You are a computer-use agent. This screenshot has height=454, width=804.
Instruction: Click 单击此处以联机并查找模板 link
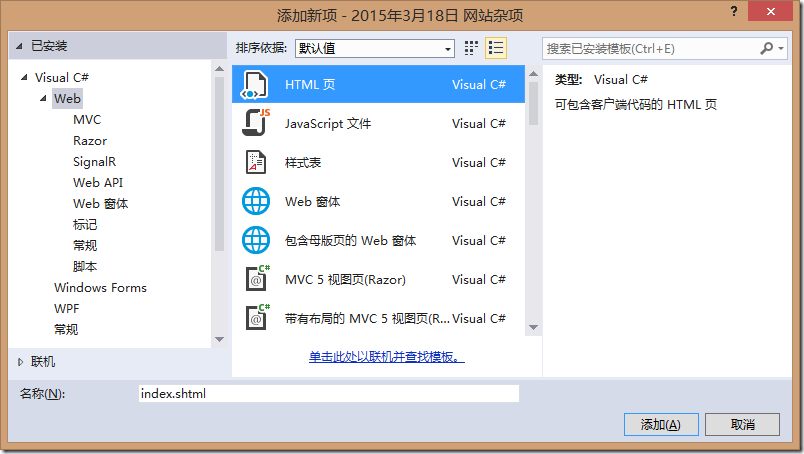[x=387, y=357]
